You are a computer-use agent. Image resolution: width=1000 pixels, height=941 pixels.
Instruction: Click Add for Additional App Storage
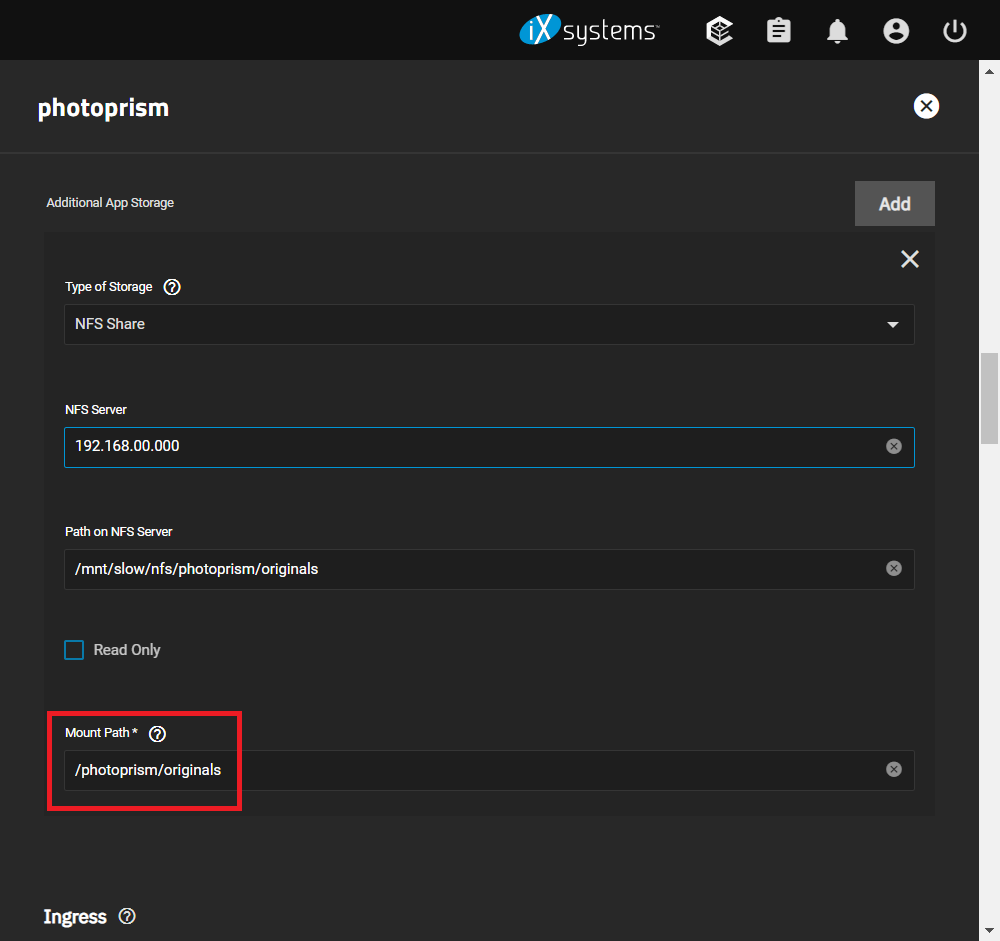pos(894,204)
